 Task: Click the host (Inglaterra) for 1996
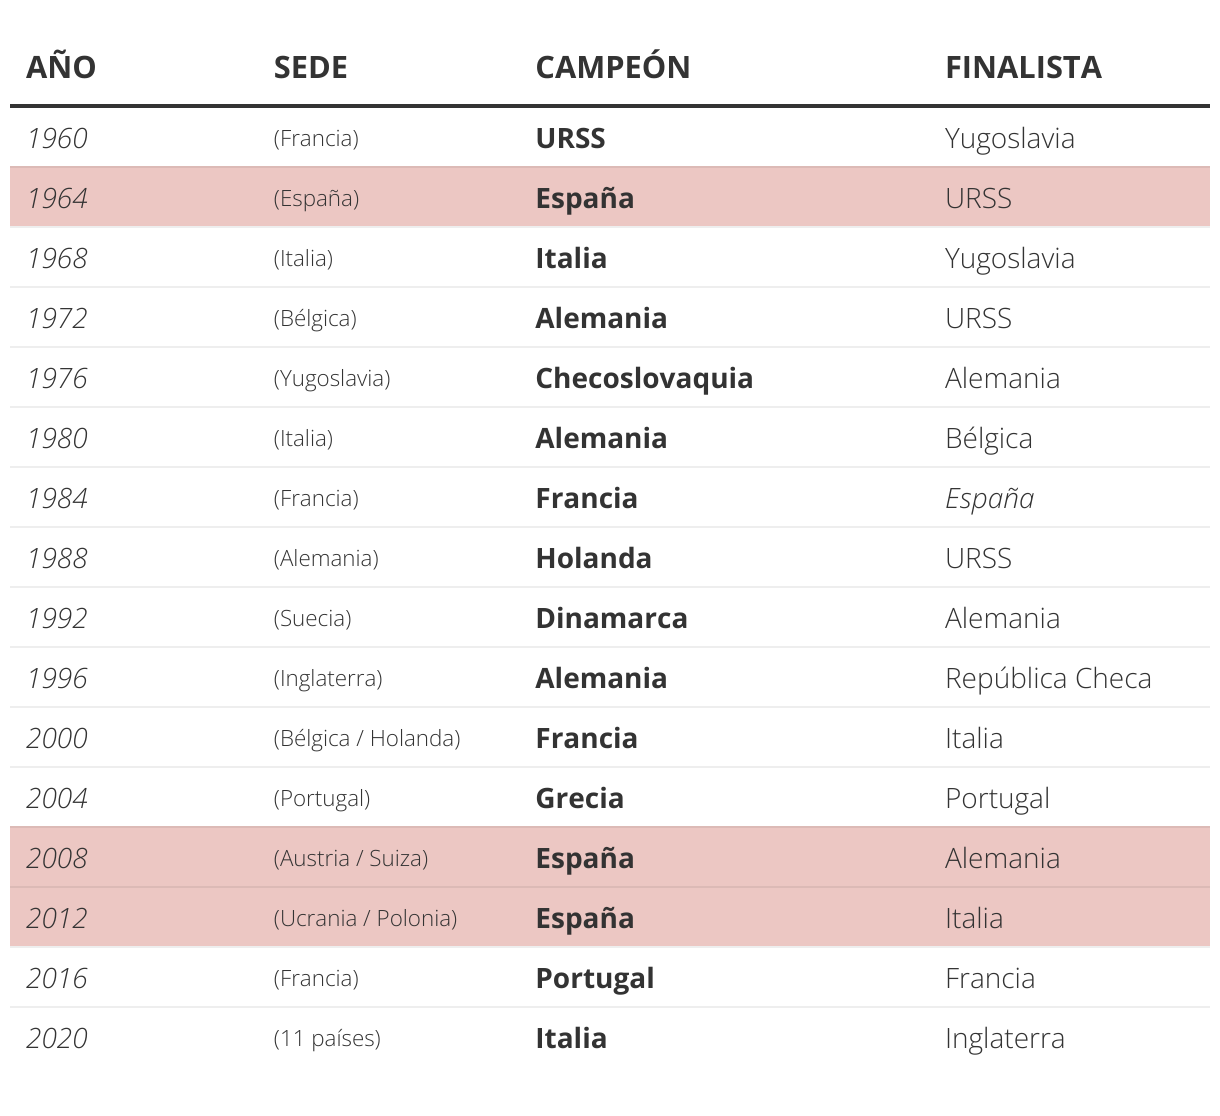click(x=327, y=678)
